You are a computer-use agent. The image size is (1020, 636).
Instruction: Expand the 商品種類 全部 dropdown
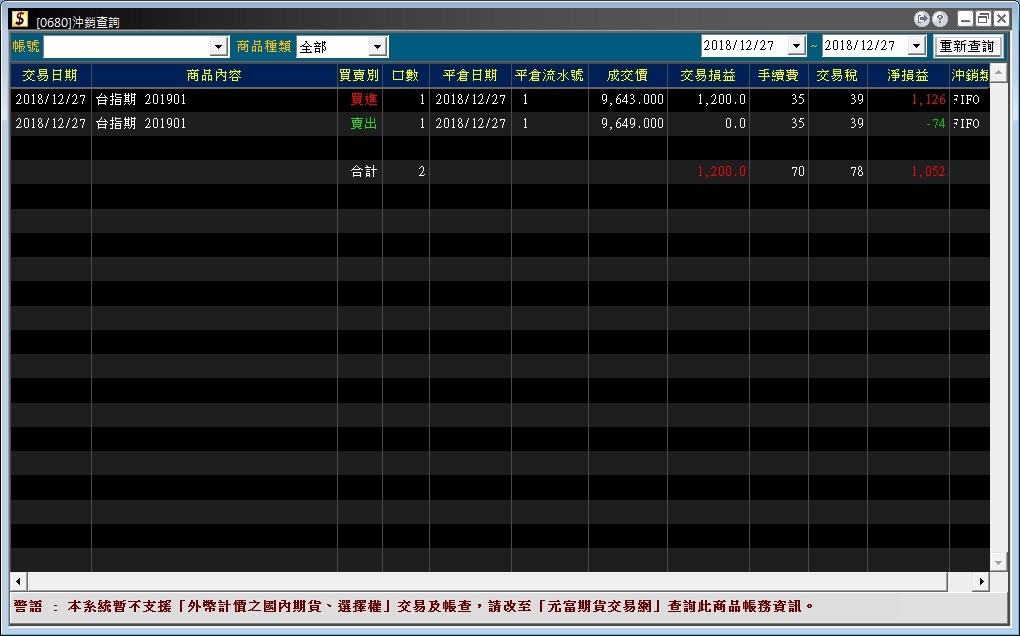tap(377, 47)
